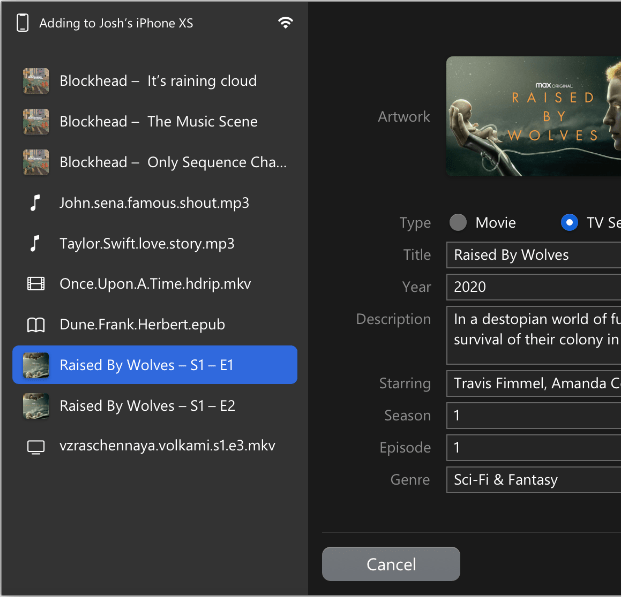The height and width of the screenshot is (597, 622).
Task: Select Blockhead – It's raining cloud row
Action: coord(155,81)
